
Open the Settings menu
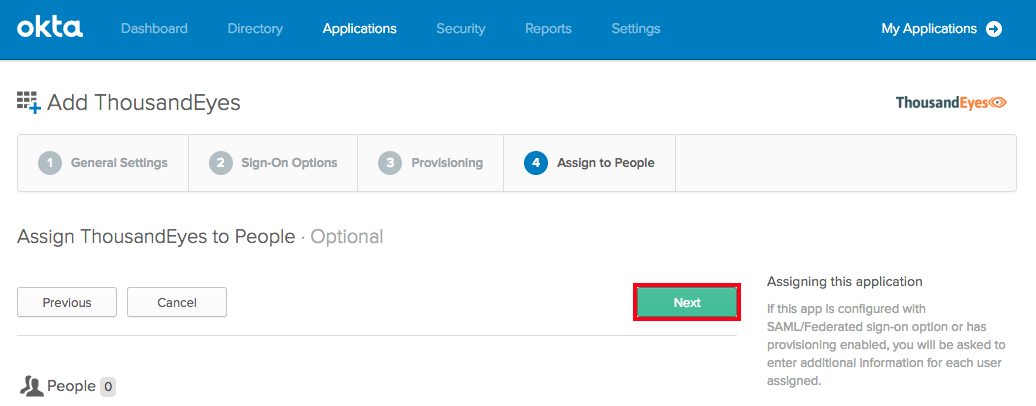pyautogui.click(x=636, y=28)
